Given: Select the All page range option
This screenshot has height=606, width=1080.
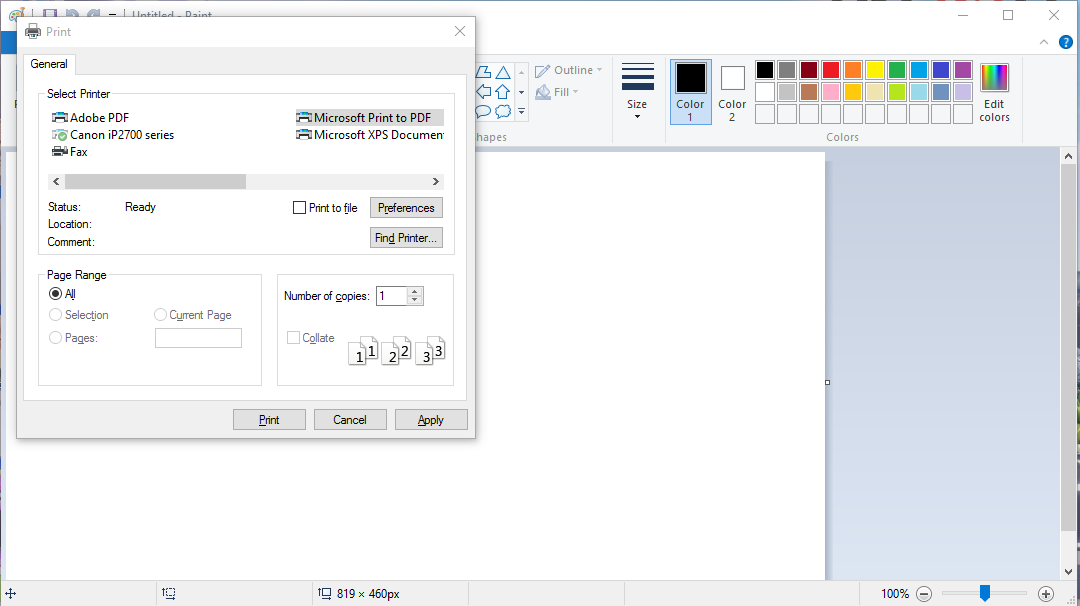Looking at the screenshot, I should (x=56, y=294).
